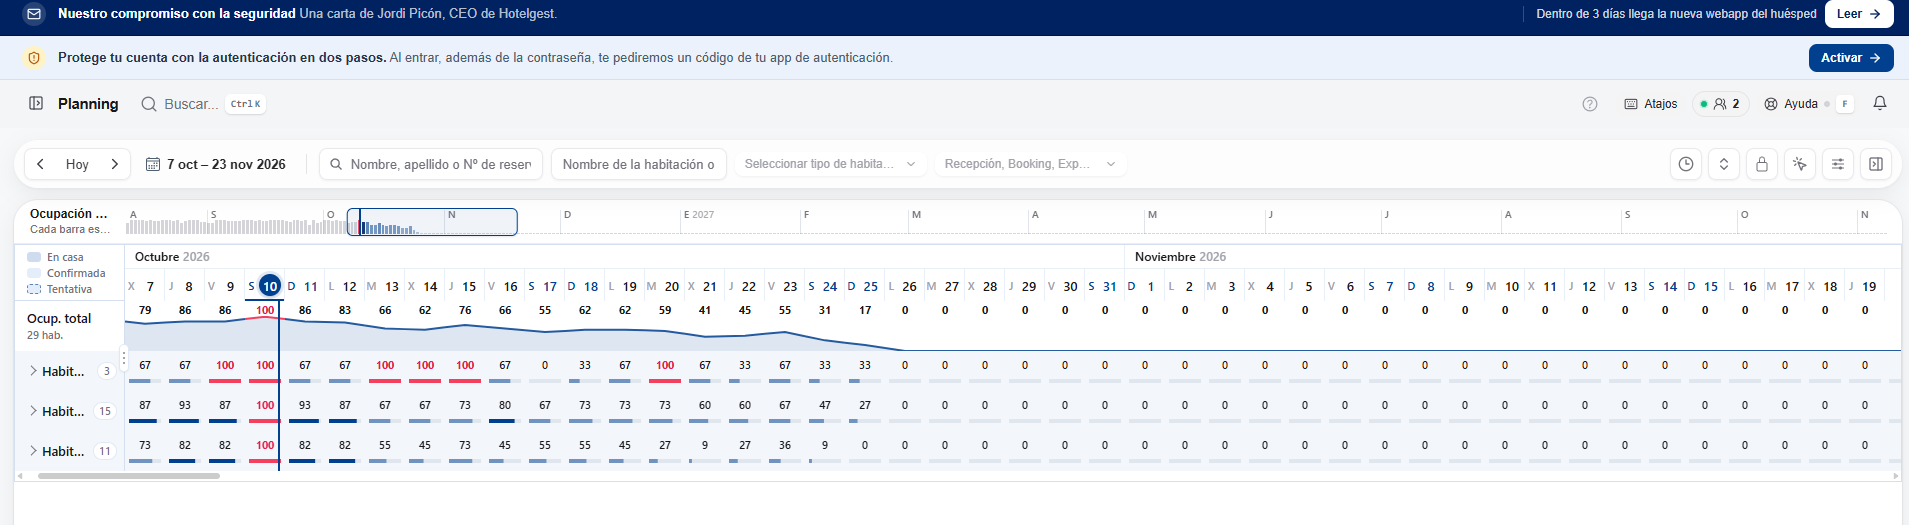The image size is (1909, 525).
Task: Click the Leer button in the top banner
Action: coord(1859,14)
